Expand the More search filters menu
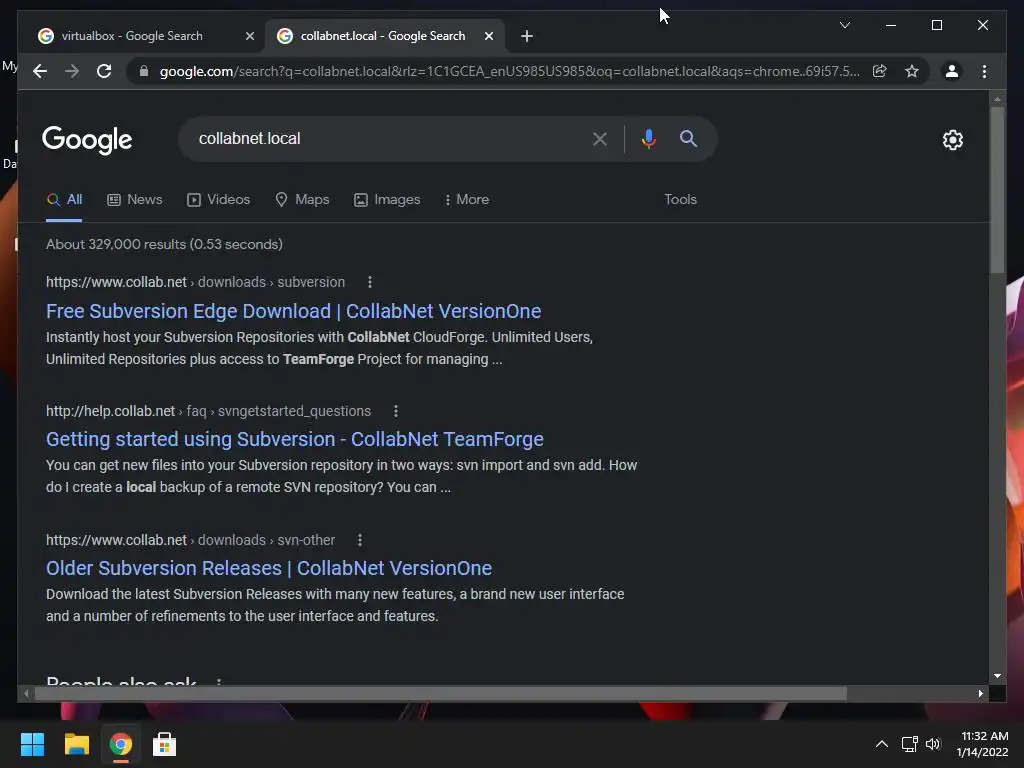Image resolution: width=1024 pixels, height=768 pixels. point(466,200)
